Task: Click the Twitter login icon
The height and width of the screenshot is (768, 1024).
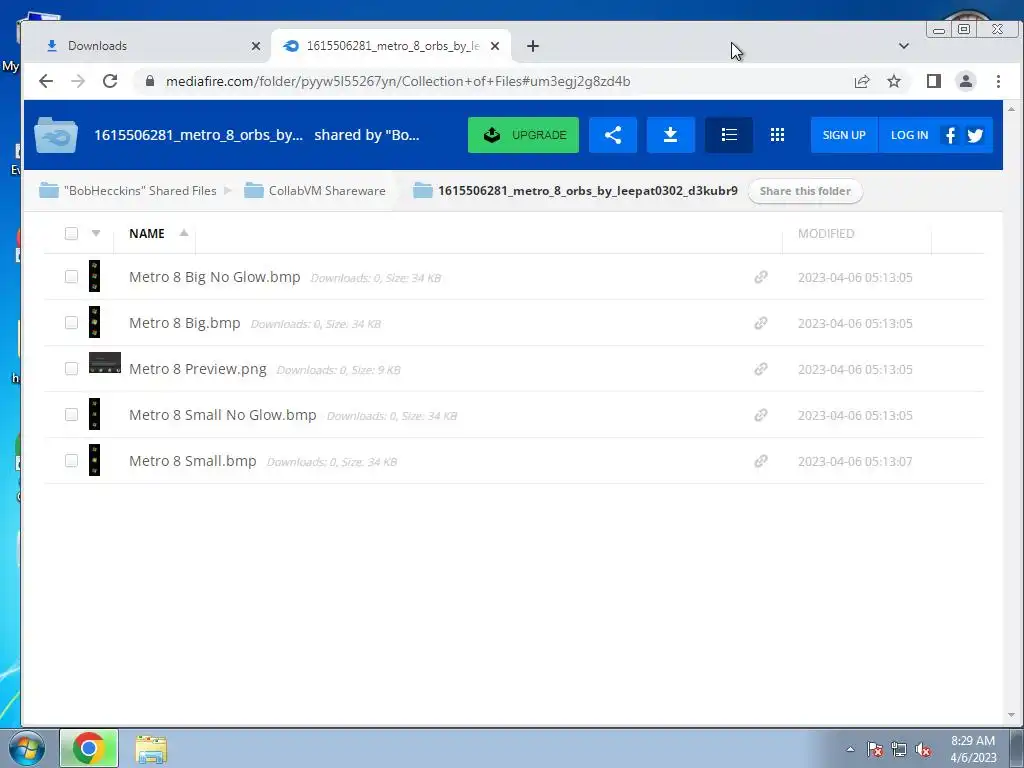Action: pyautogui.click(x=976, y=135)
